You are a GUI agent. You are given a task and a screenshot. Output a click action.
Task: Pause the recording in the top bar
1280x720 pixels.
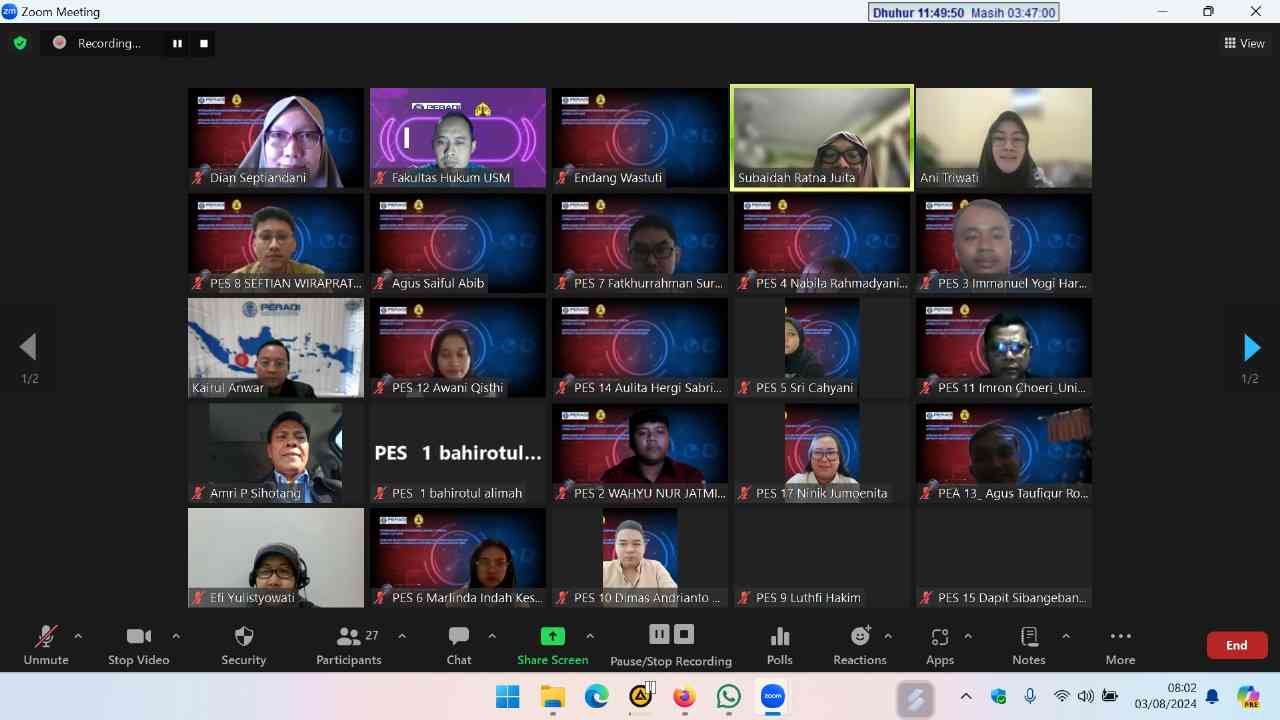[x=177, y=43]
